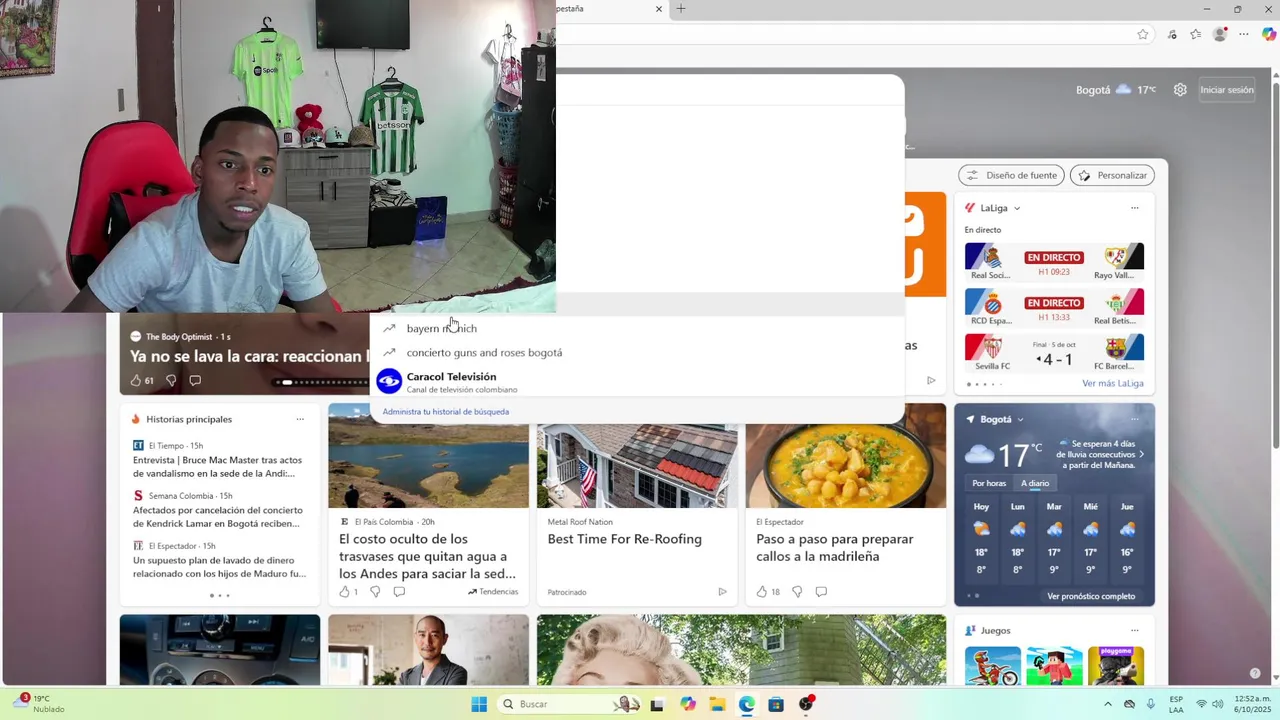Like The Body Optimist story with 61 likes
Image resolution: width=1280 pixels, height=720 pixels.
(x=142, y=381)
